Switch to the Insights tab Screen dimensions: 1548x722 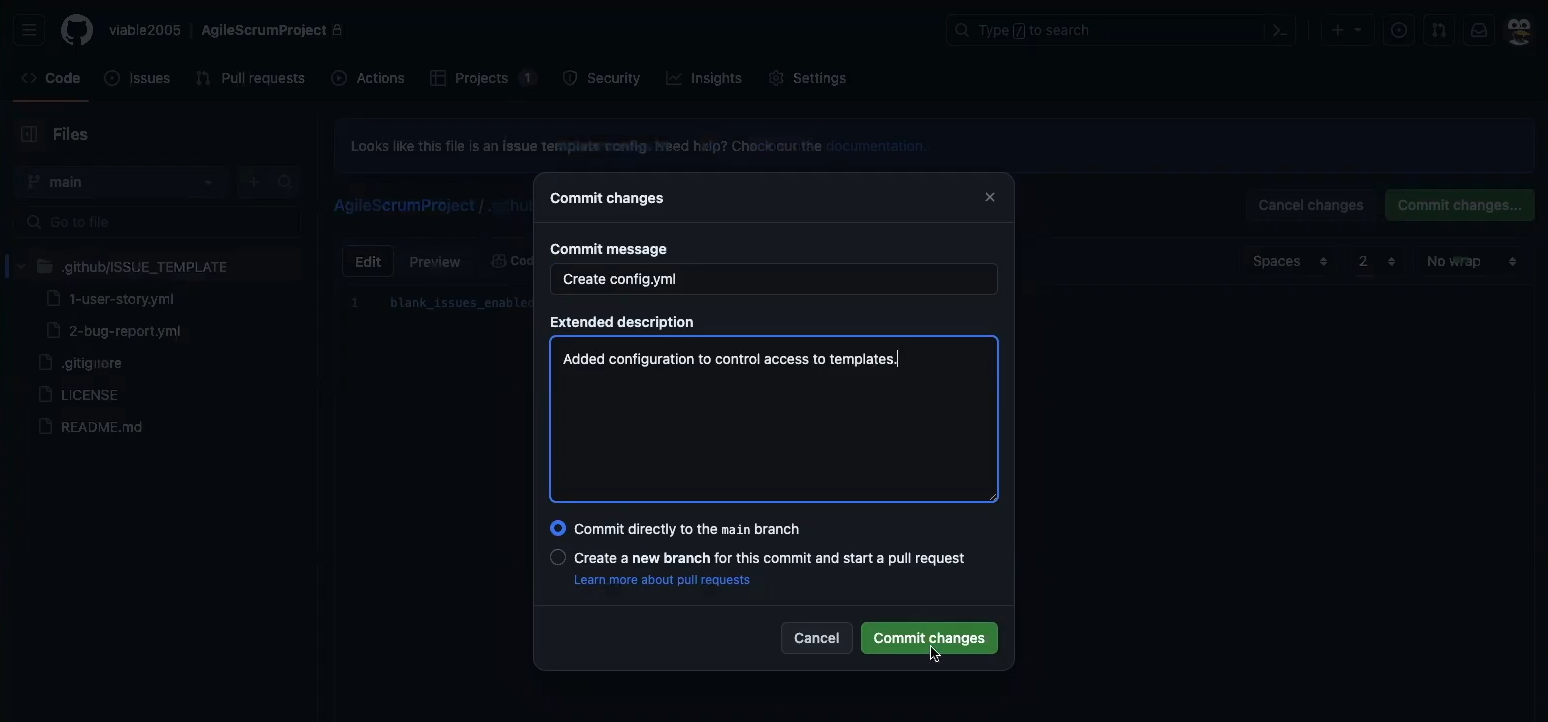point(704,78)
